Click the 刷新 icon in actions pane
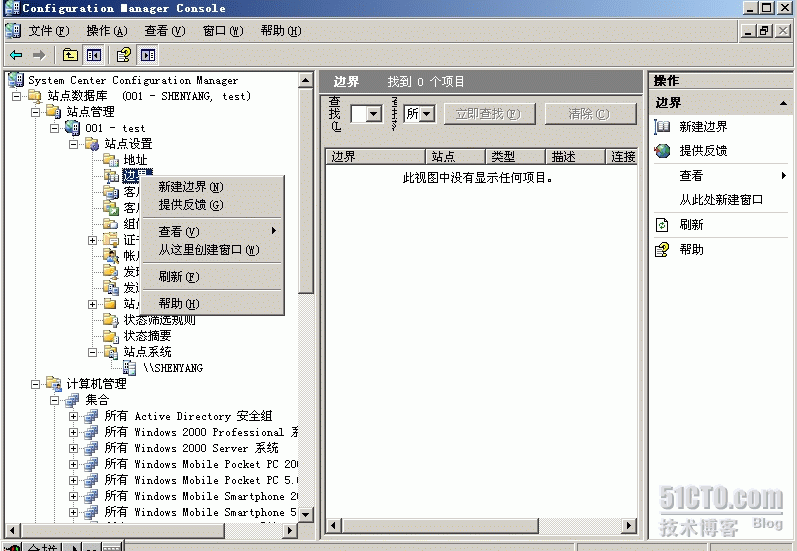Image resolution: width=797 pixels, height=551 pixels. (662, 225)
